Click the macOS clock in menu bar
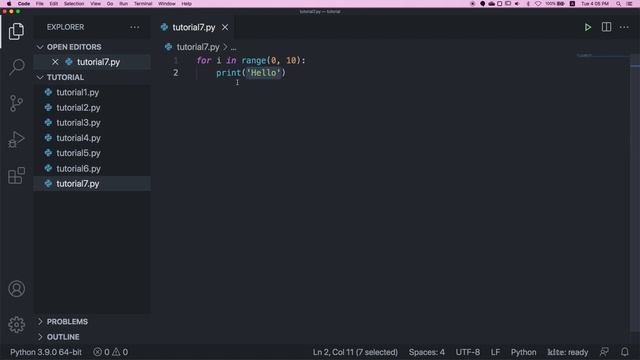 [595, 4]
